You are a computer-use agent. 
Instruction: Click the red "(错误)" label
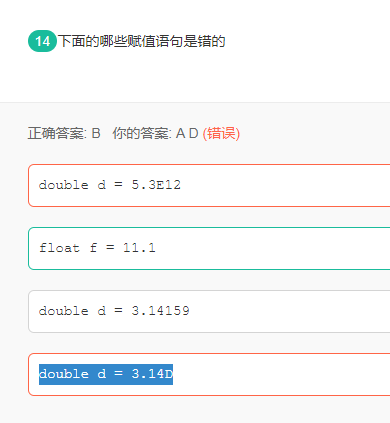(x=221, y=133)
